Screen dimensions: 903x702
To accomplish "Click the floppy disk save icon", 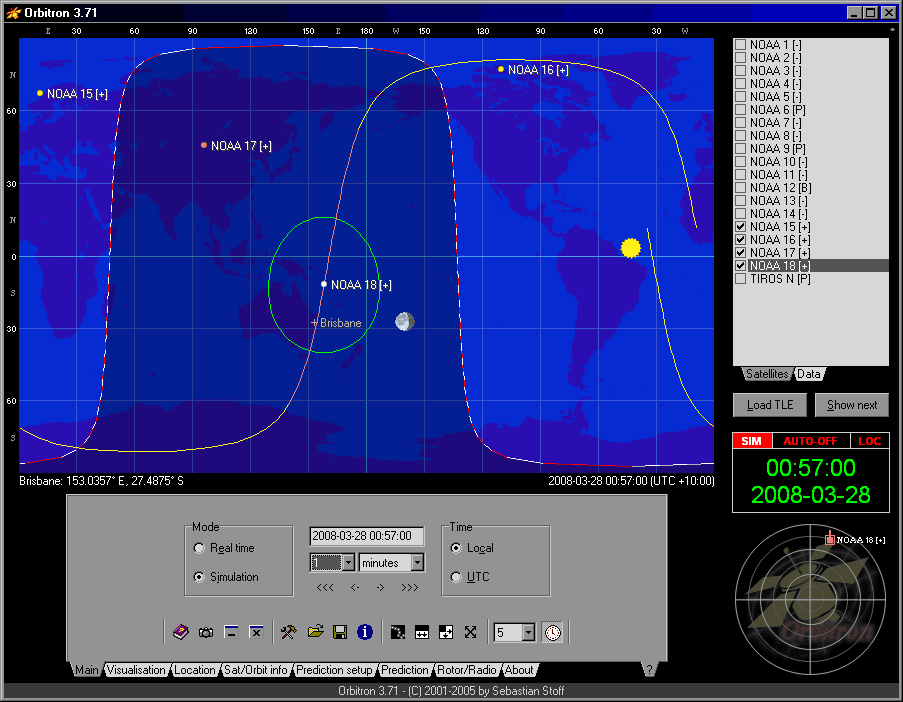I will [x=340, y=632].
